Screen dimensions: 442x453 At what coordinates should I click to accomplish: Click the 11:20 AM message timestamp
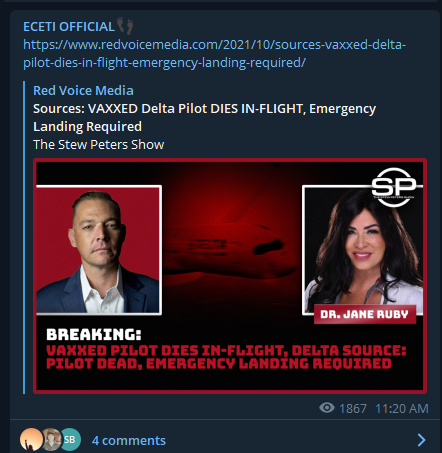[402, 408]
